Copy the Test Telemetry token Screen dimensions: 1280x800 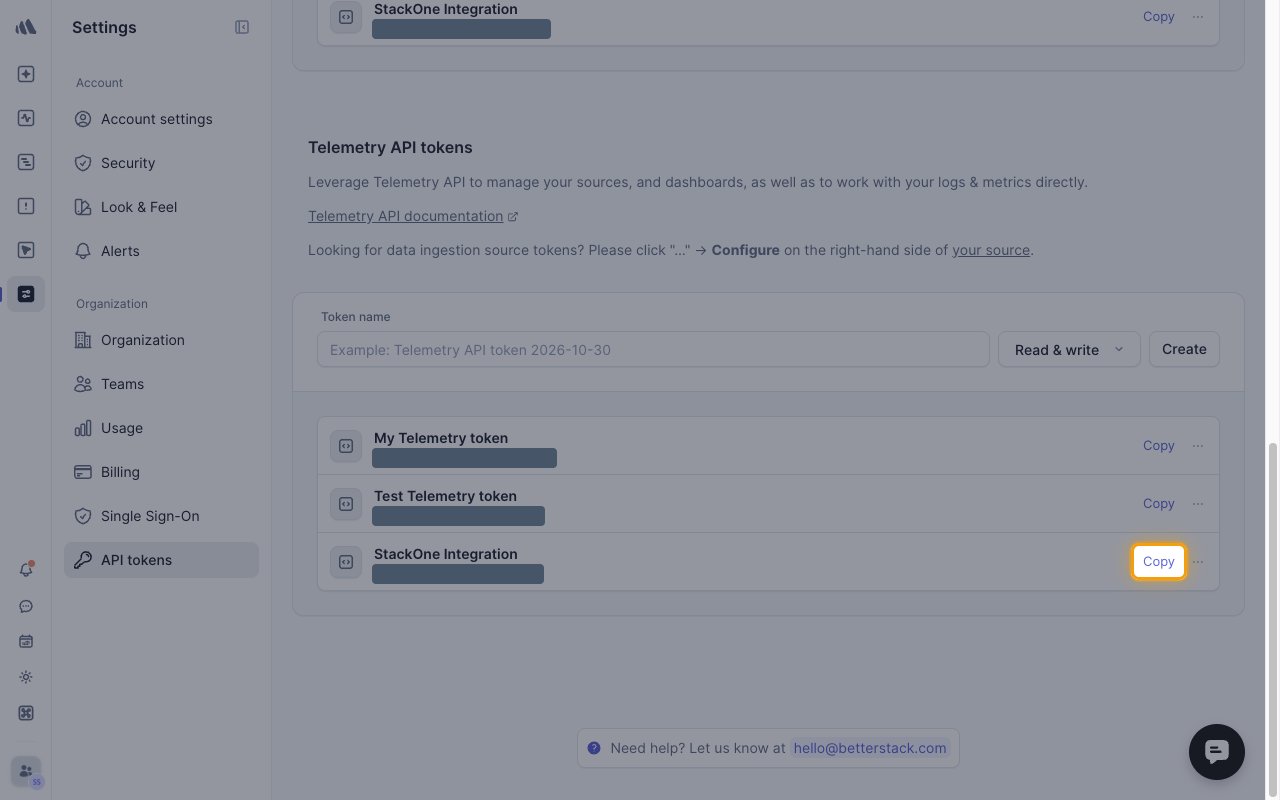coord(1158,504)
